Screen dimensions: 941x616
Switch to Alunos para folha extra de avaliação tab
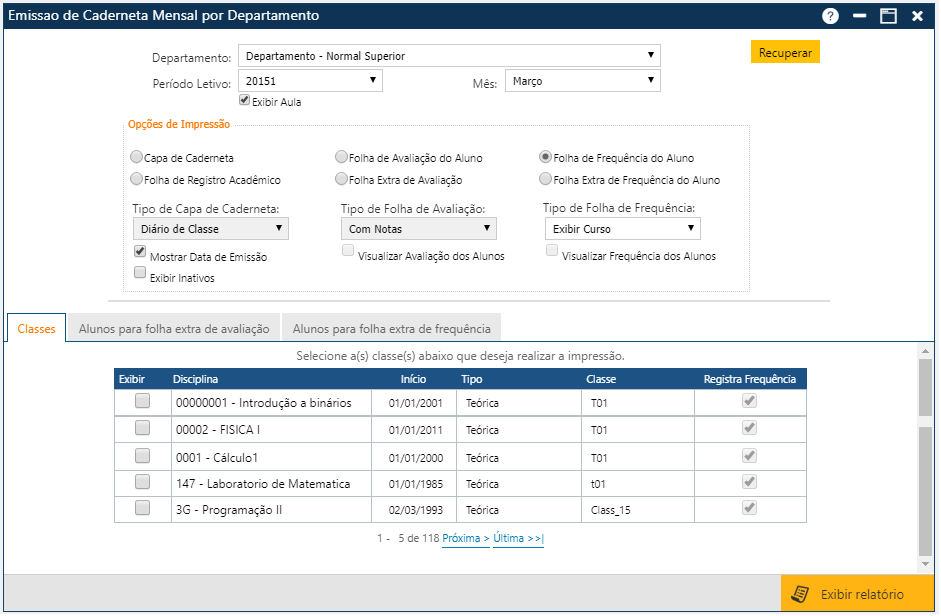point(174,328)
